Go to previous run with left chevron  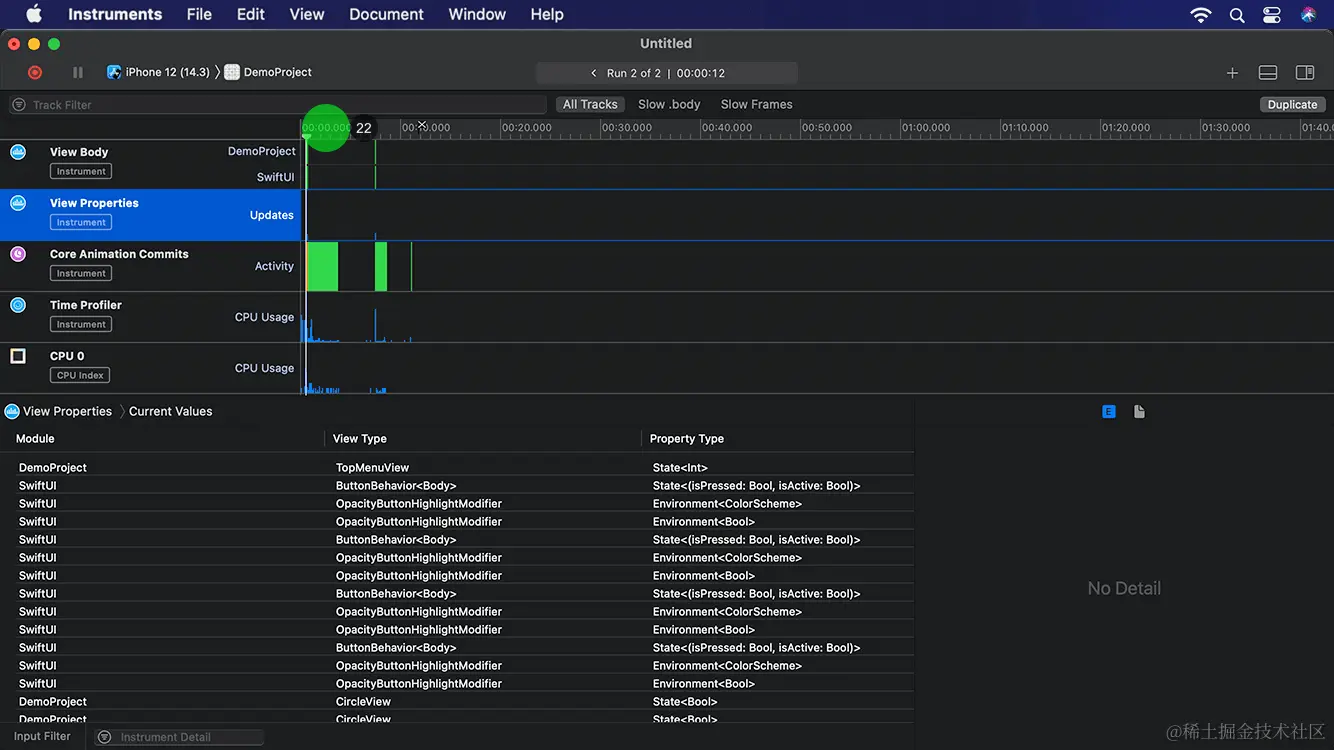[x=594, y=73]
